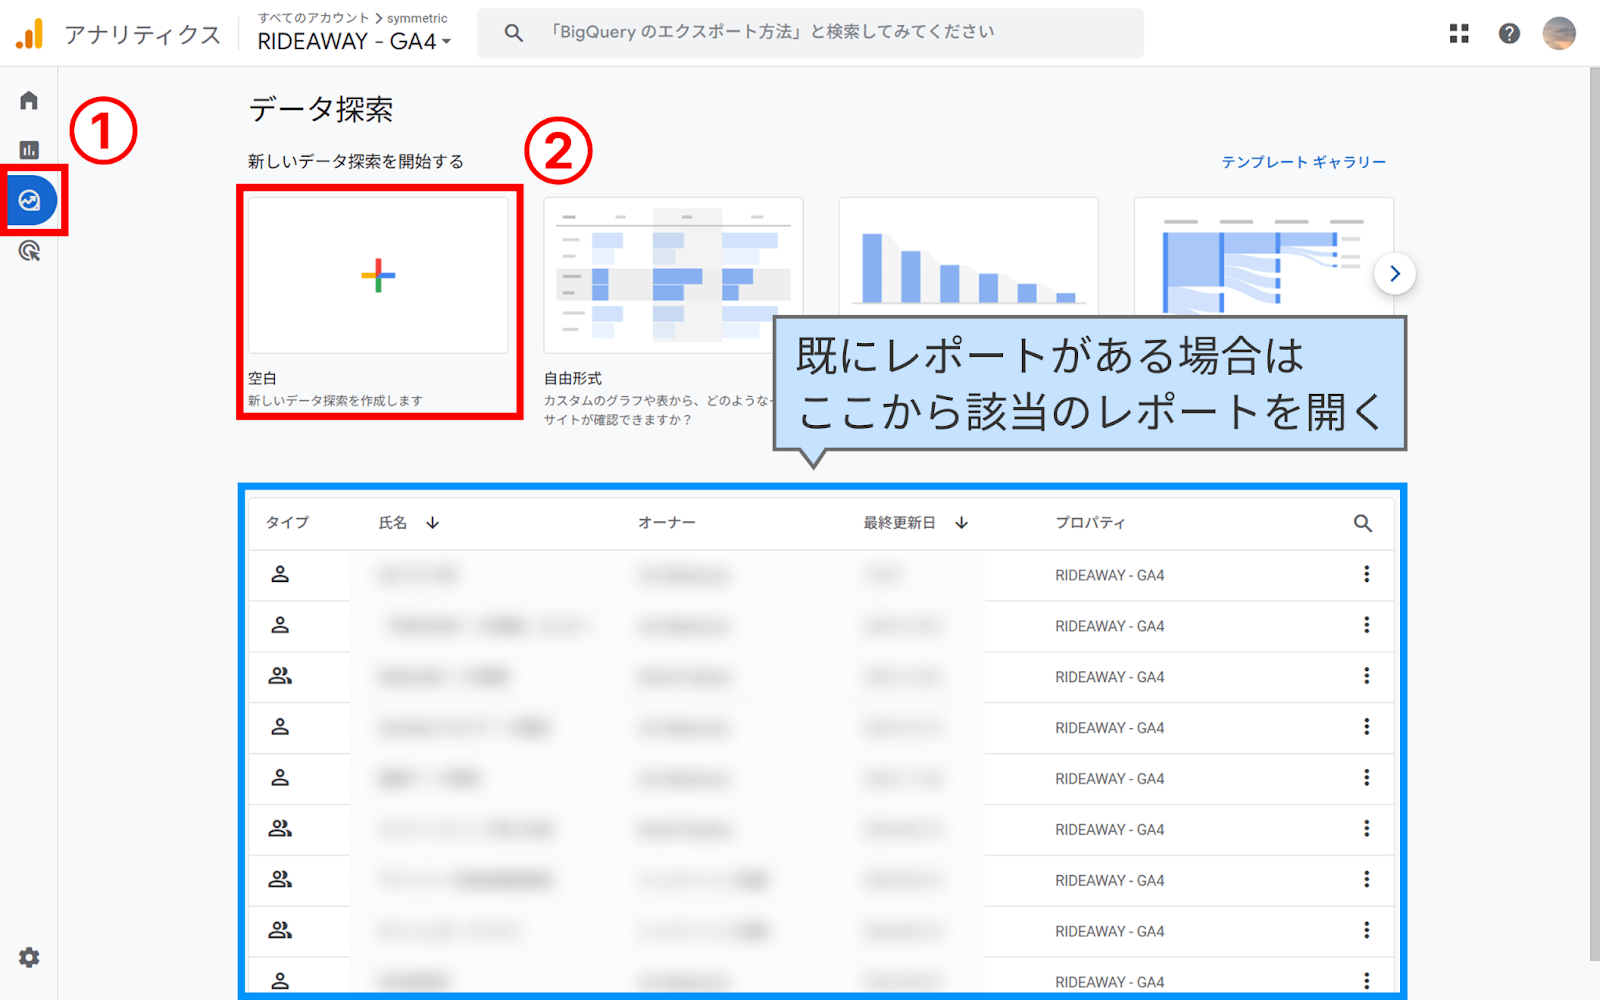This screenshot has height=1000, width=1600.
Task: Open the Google apps grid icon
Action: click(1459, 32)
